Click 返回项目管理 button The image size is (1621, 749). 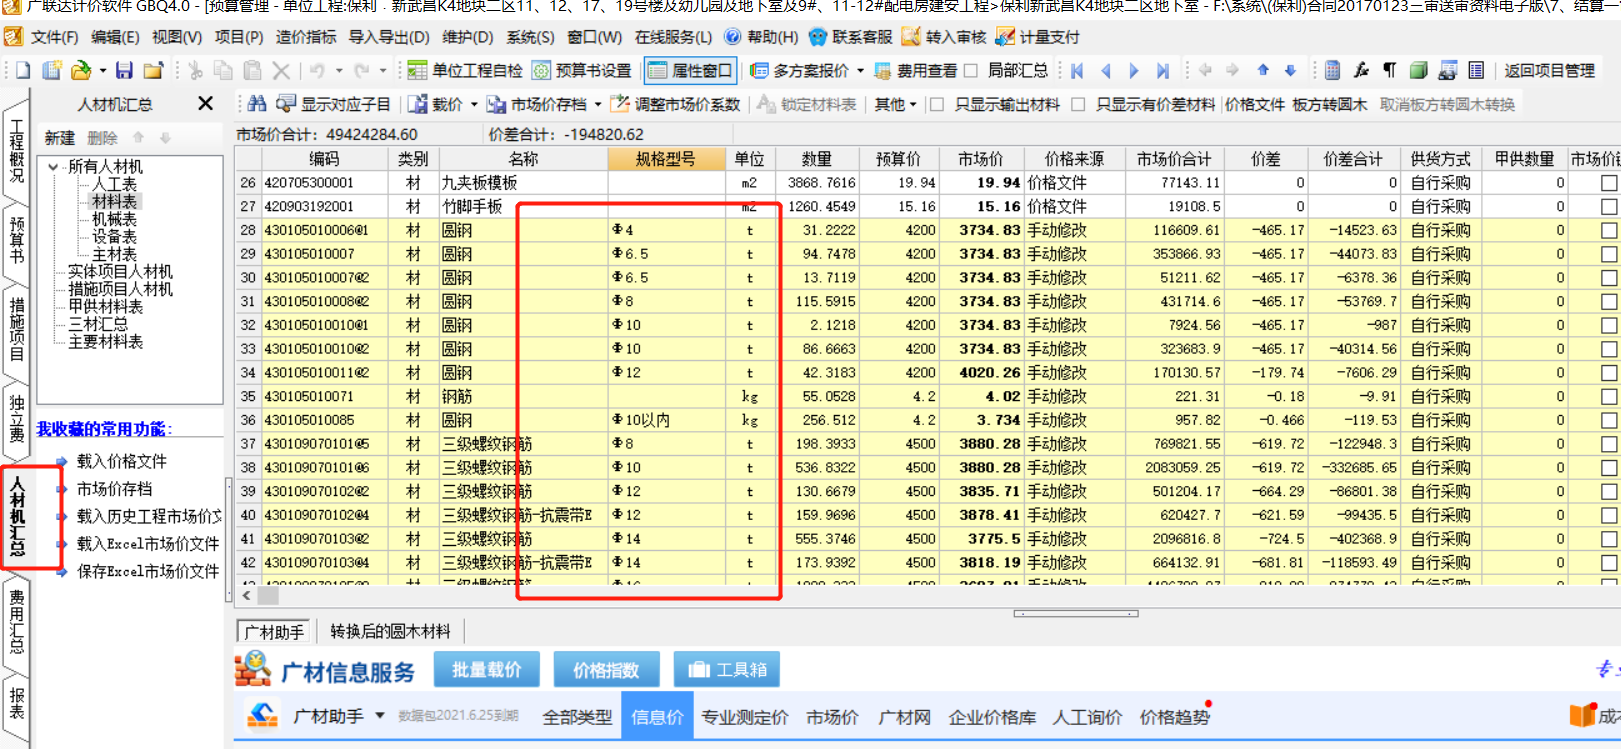pos(1550,70)
